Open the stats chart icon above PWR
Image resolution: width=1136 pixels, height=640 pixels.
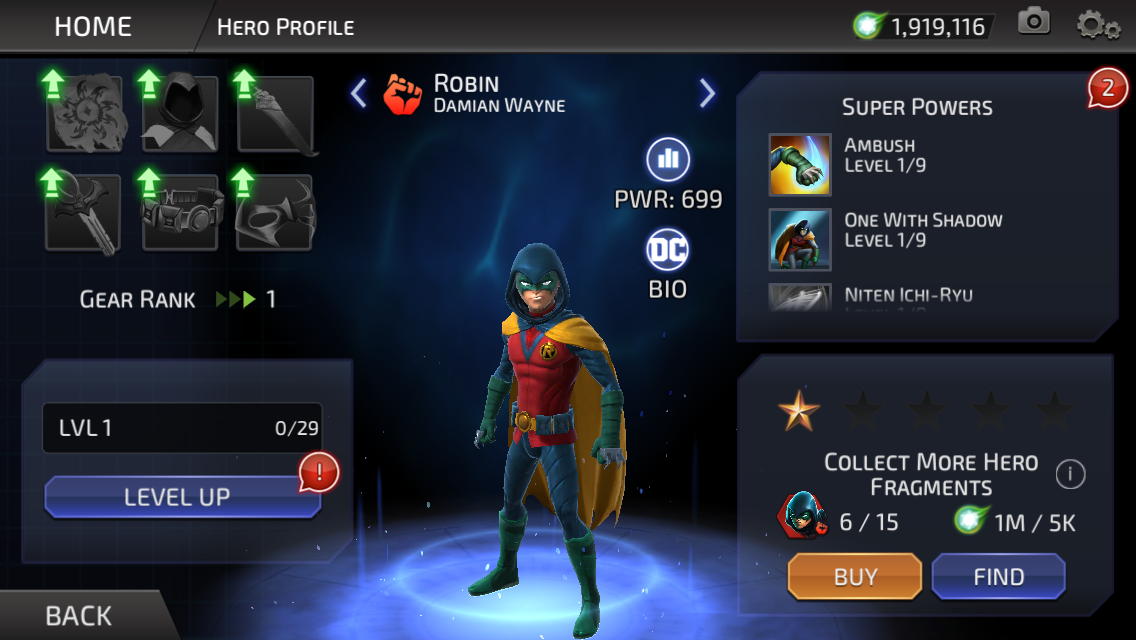click(x=667, y=159)
